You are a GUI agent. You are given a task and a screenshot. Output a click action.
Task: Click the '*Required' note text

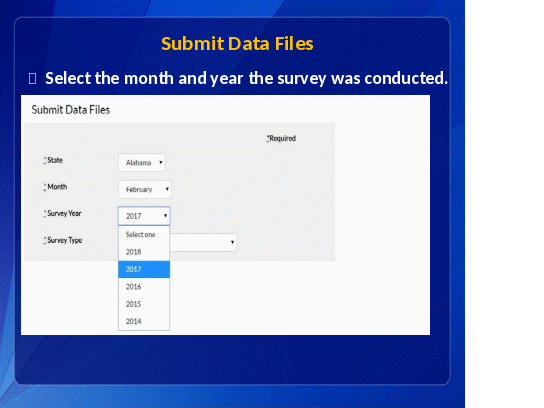pos(281,138)
